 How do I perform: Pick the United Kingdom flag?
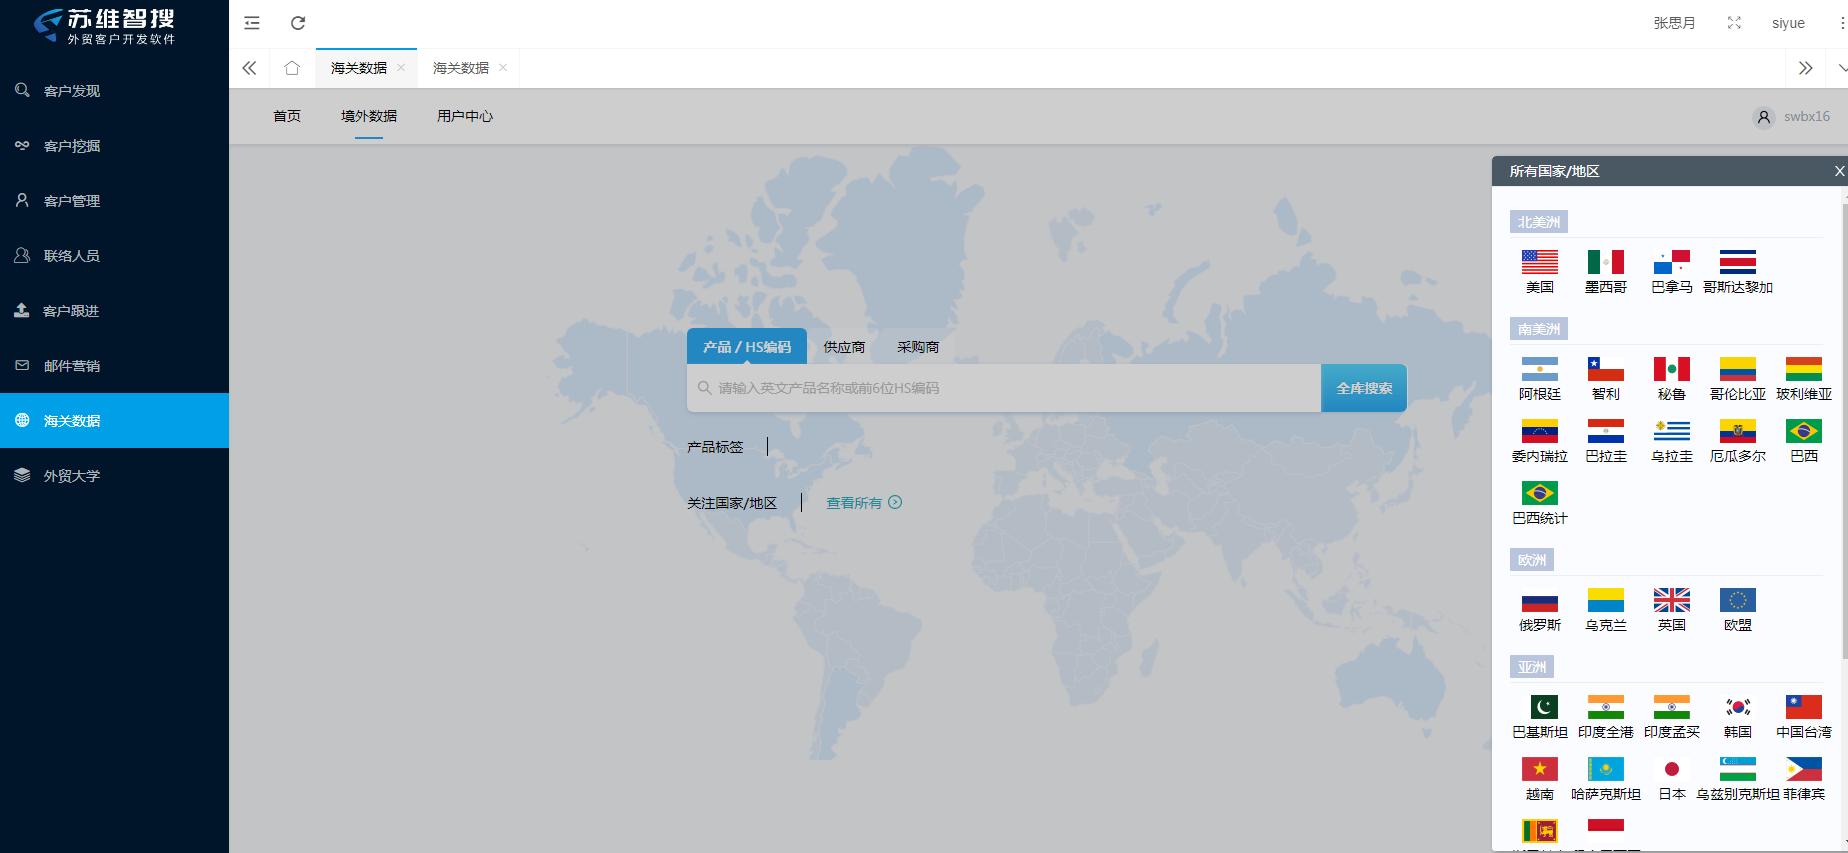pyautogui.click(x=1671, y=600)
